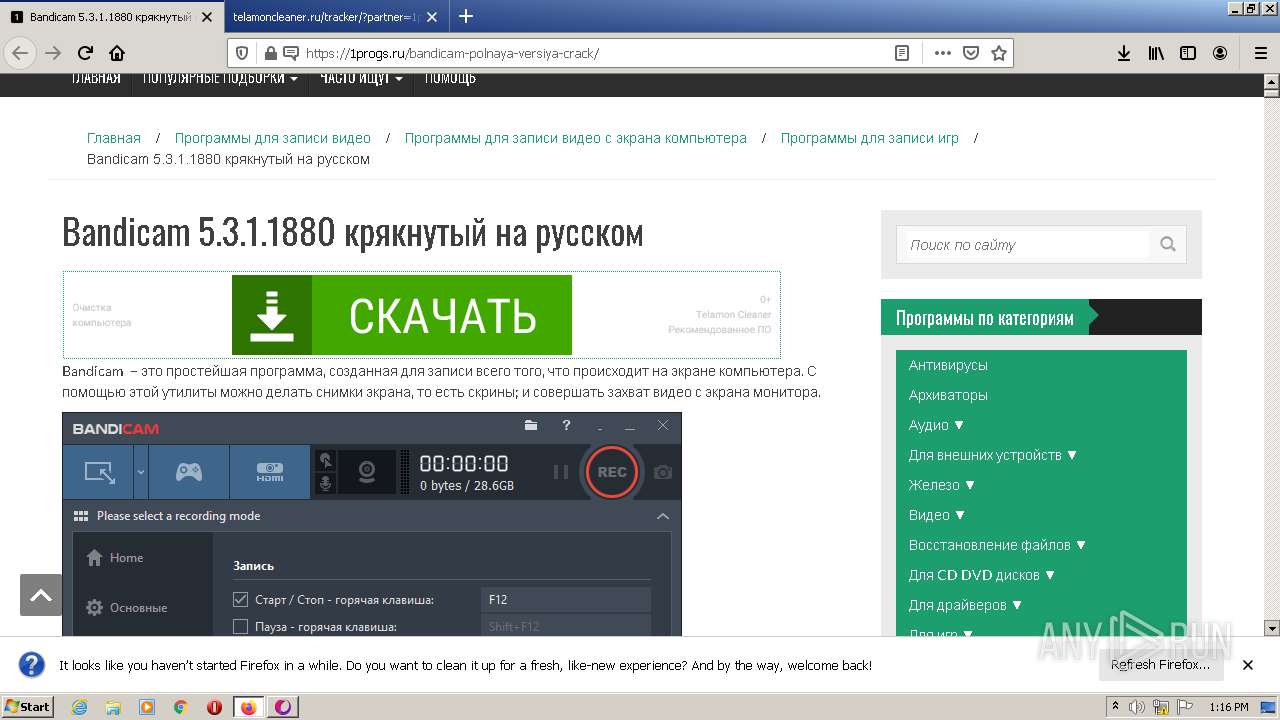
Task: Expand Аудио category
Action: point(936,425)
